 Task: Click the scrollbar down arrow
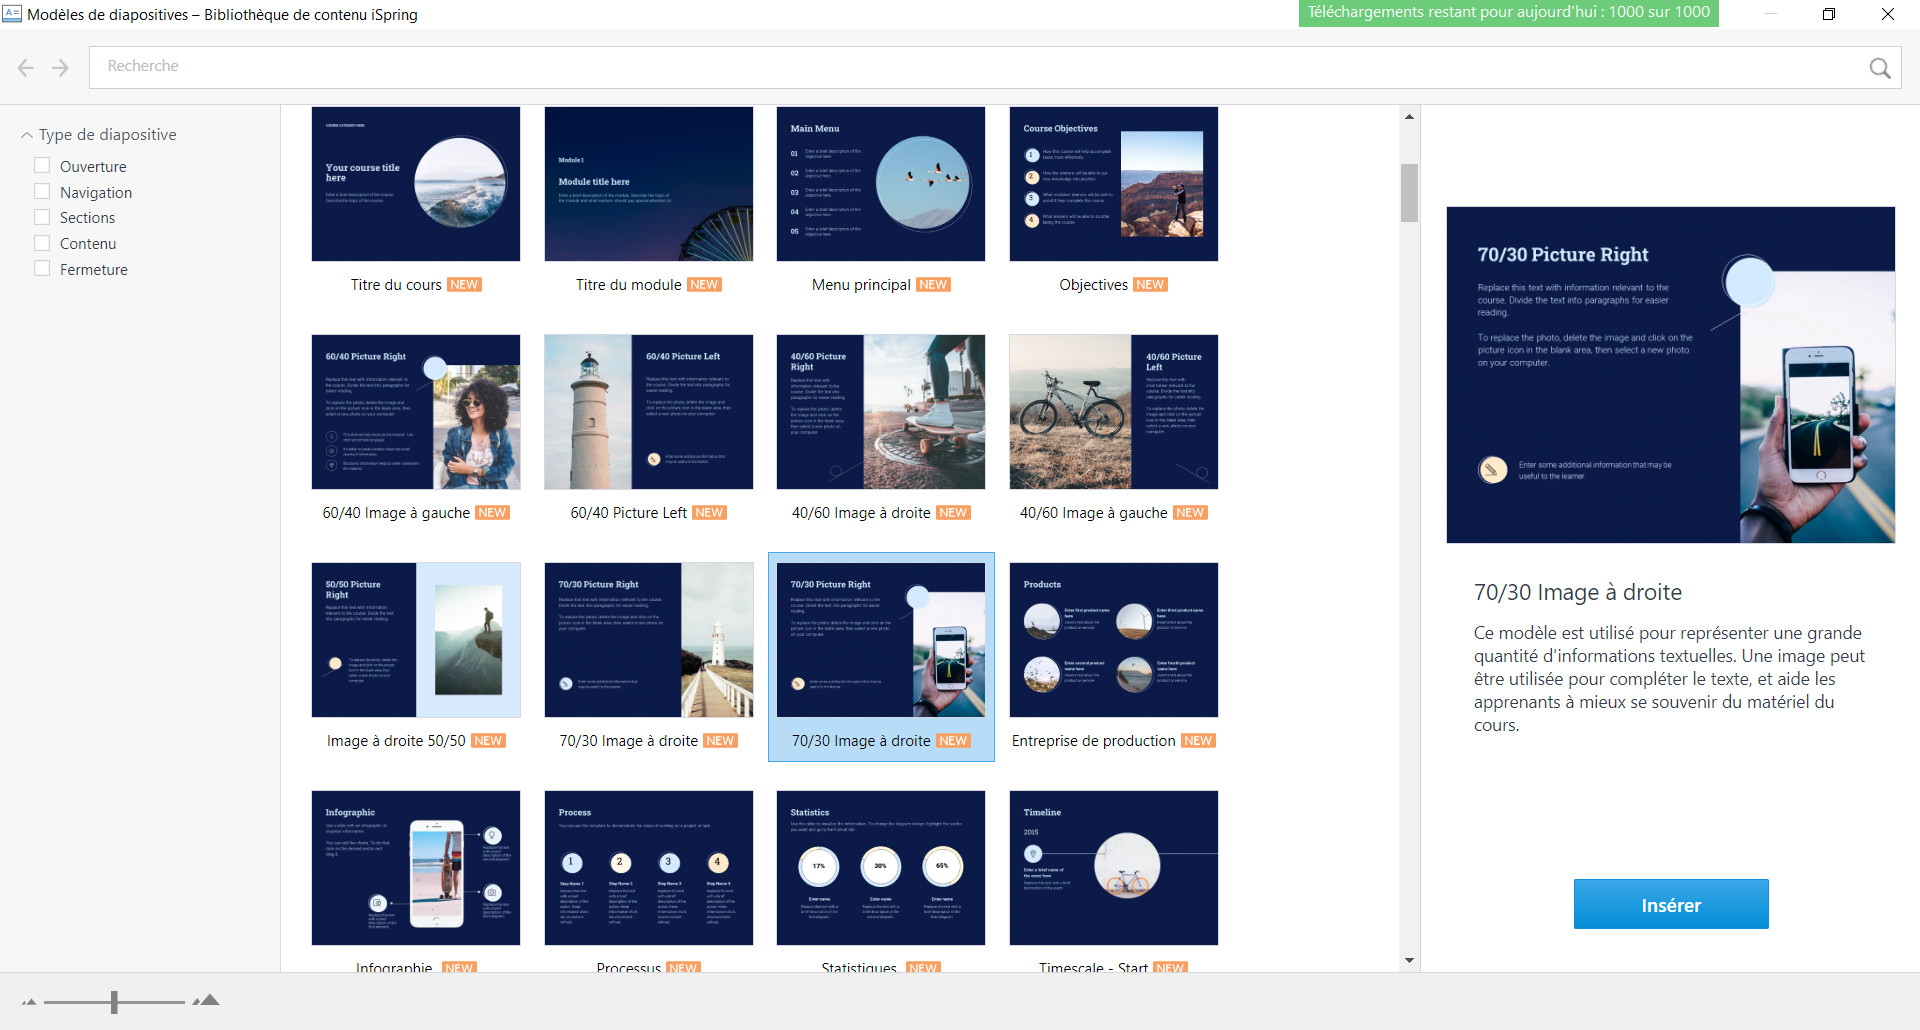pos(1409,960)
